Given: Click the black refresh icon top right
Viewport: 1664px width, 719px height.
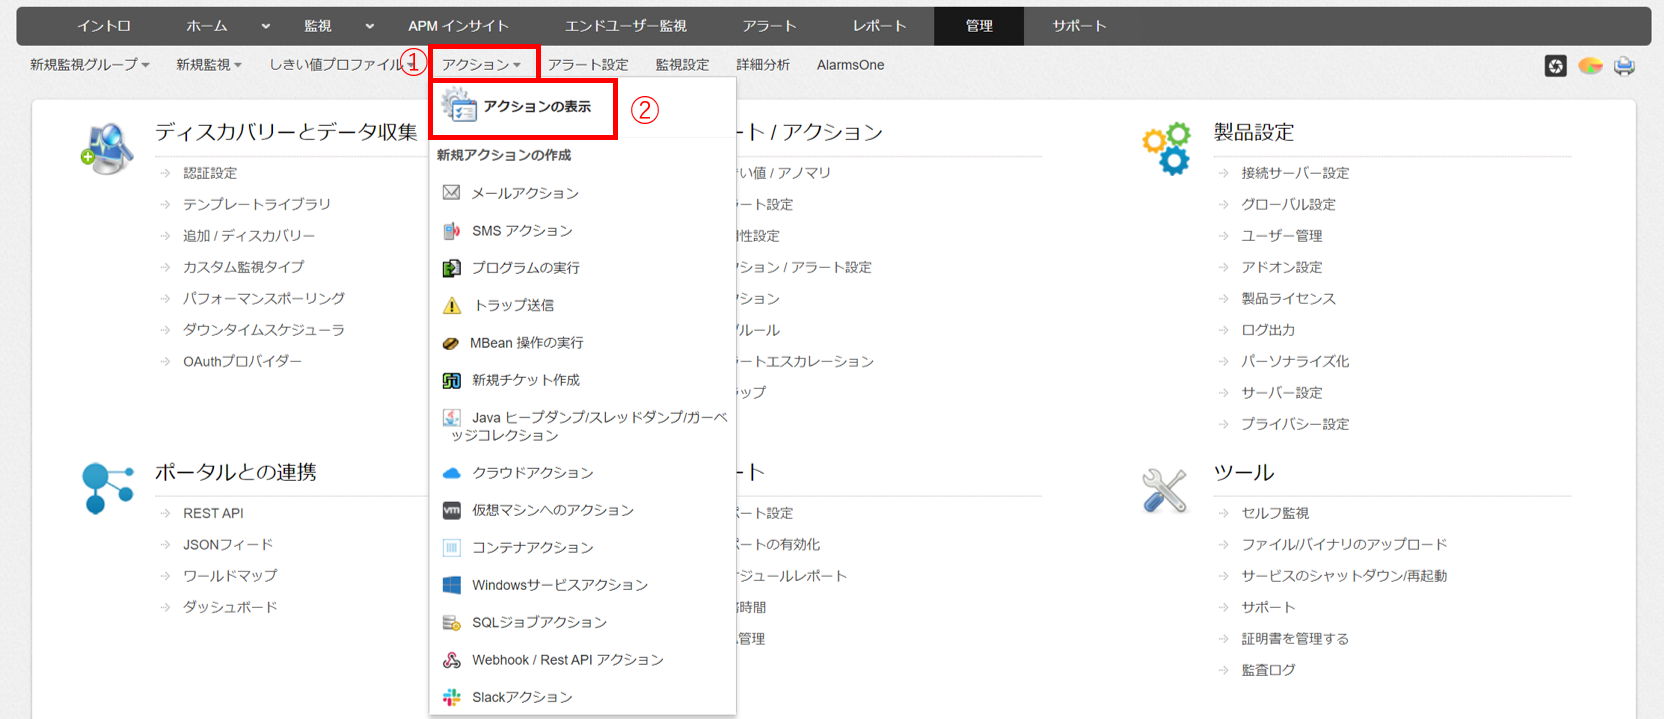Looking at the screenshot, I should tap(1555, 66).
